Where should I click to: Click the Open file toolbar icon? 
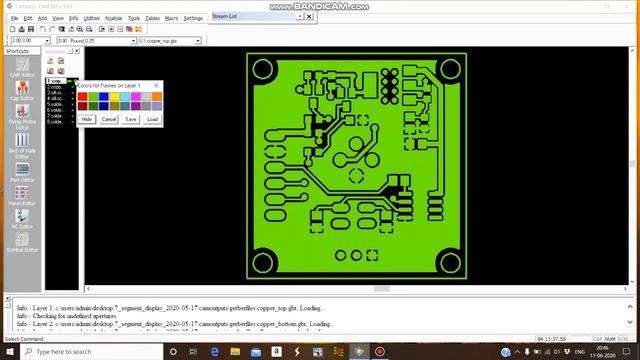[22, 29]
